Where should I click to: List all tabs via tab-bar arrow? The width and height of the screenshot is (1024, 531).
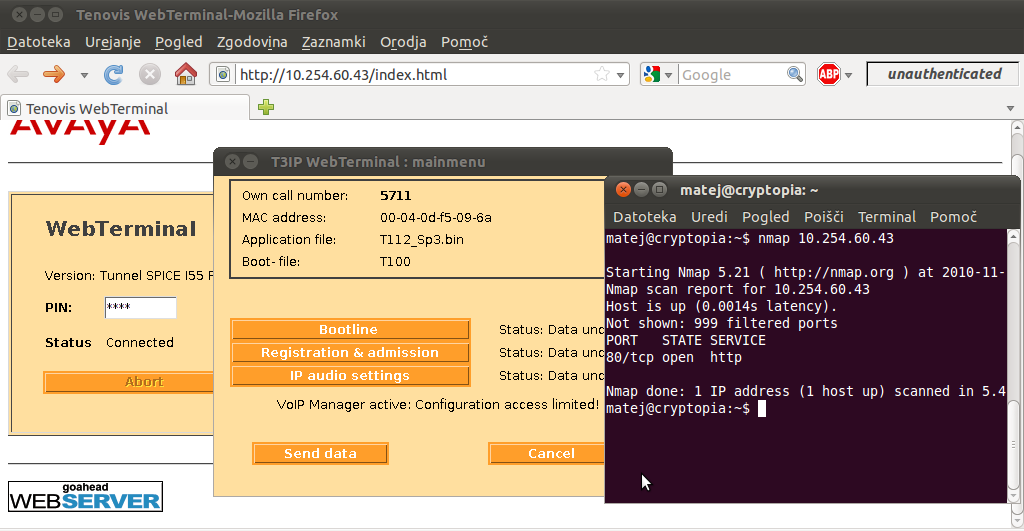tap(1010, 108)
